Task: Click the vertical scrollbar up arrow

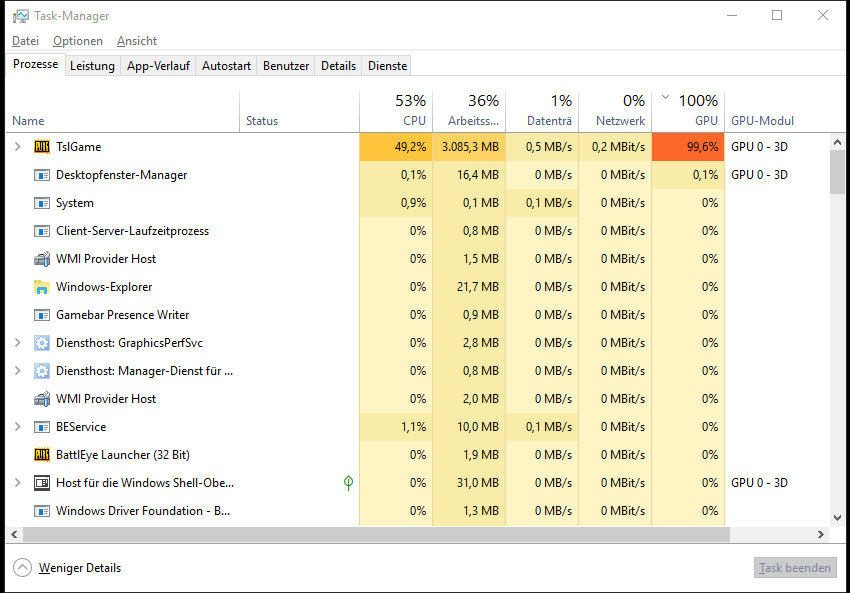Action: 837,142
